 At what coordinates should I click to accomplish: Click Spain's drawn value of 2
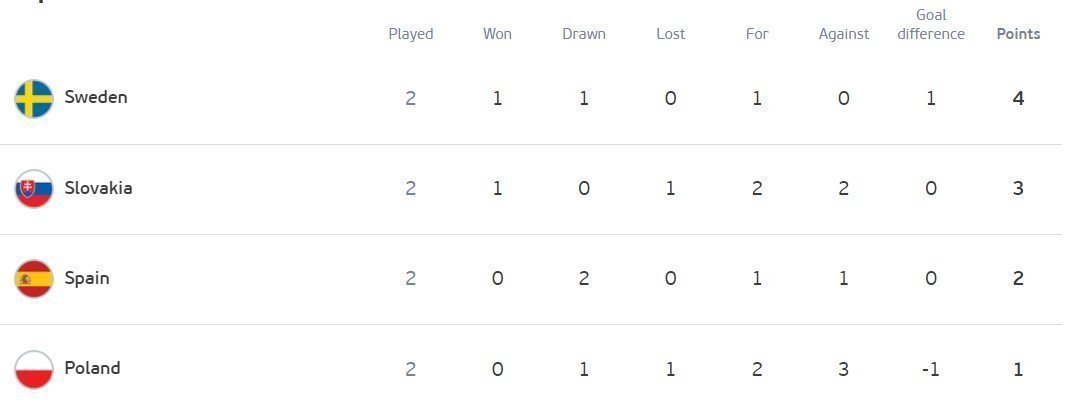tap(583, 278)
